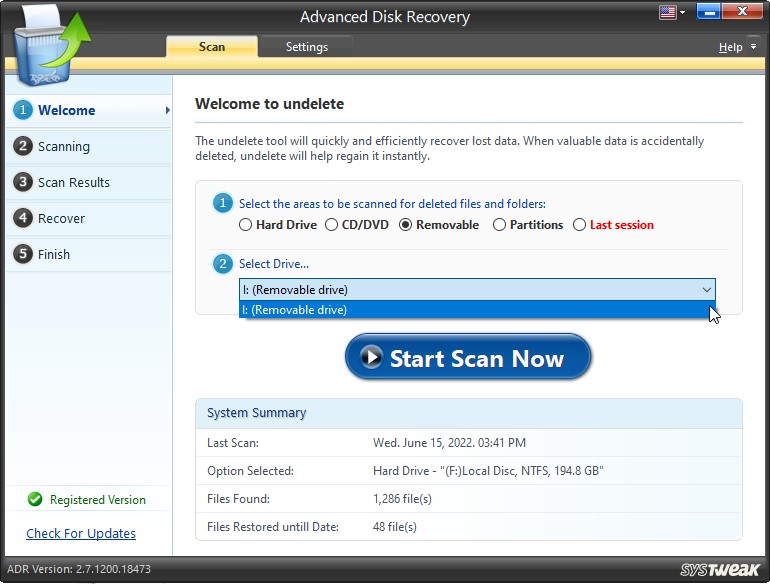This screenshot has width=770, height=584.
Task: Open the US flag language dropdown
Action: click(x=673, y=12)
